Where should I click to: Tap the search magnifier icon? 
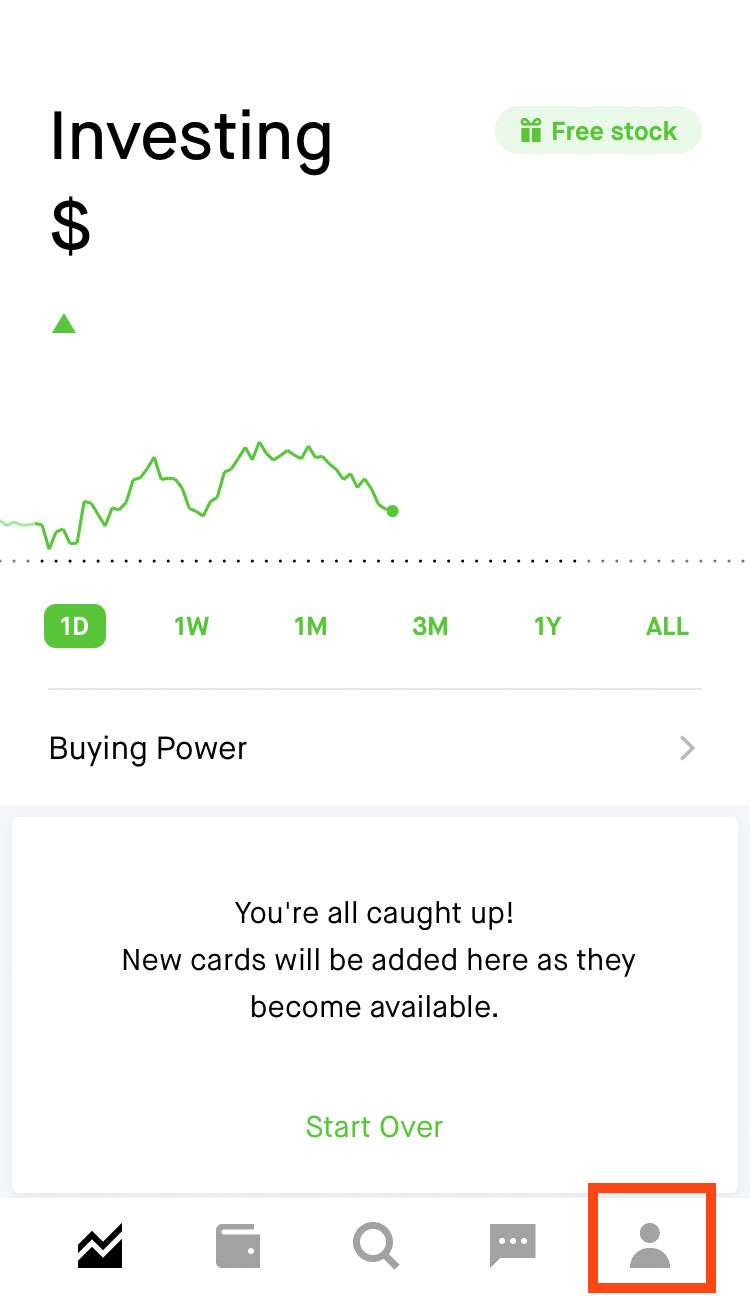tap(376, 1246)
